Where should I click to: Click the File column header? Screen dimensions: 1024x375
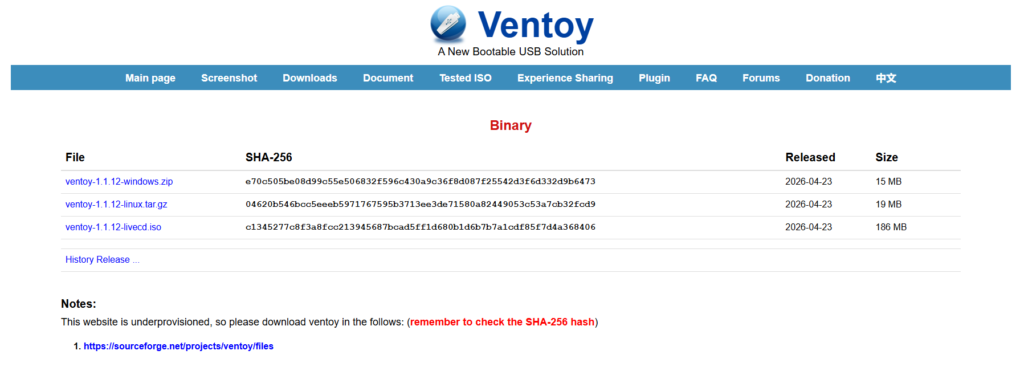(75, 157)
